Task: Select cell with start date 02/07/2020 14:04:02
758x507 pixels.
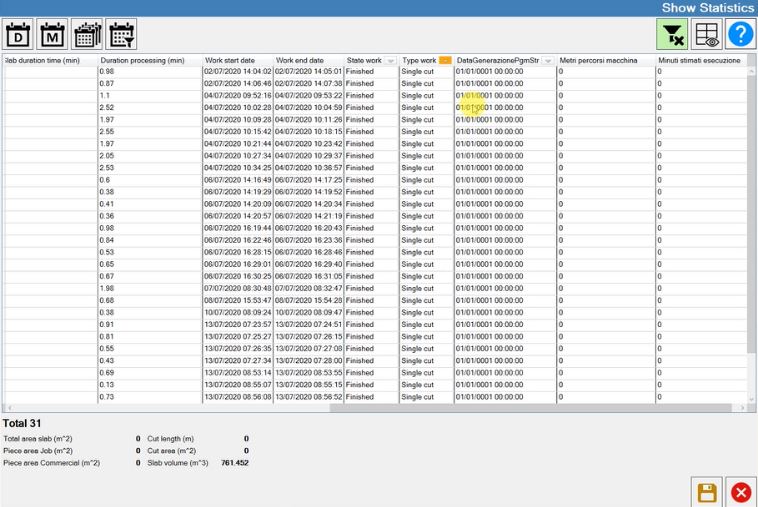Action: [238, 71]
